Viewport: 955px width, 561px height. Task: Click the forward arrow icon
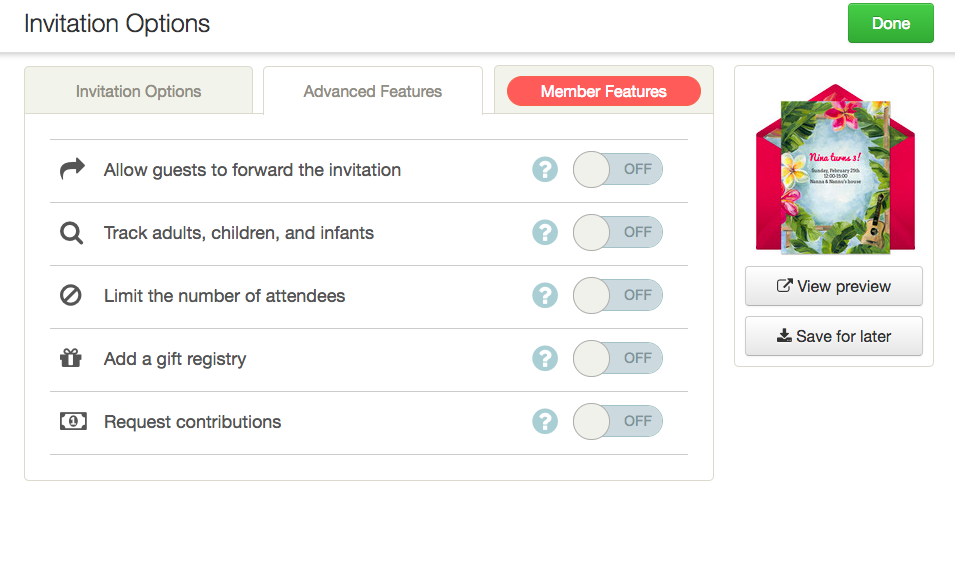pyautogui.click(x=72, y=170)
